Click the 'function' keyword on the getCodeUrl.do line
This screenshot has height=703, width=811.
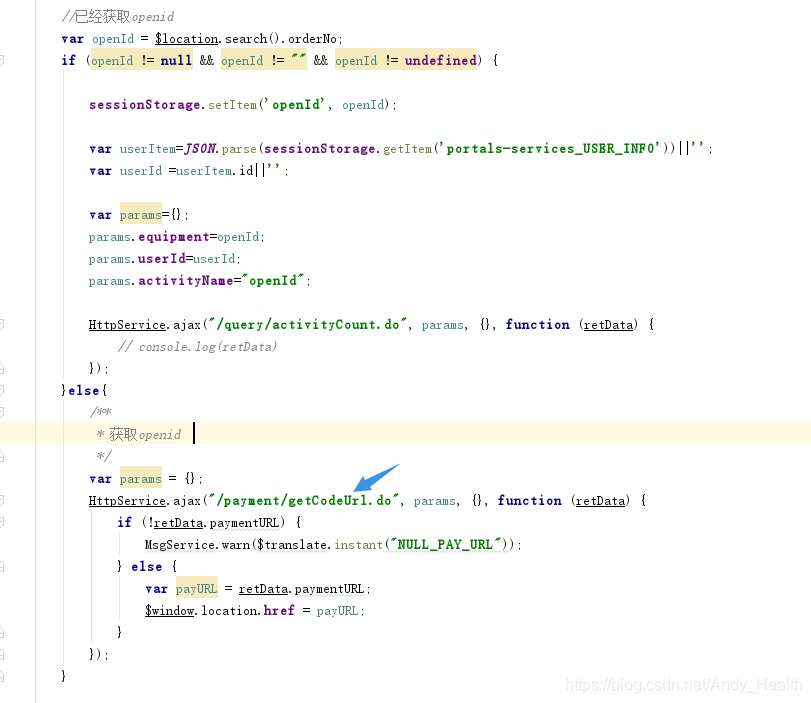coord(529,500)
